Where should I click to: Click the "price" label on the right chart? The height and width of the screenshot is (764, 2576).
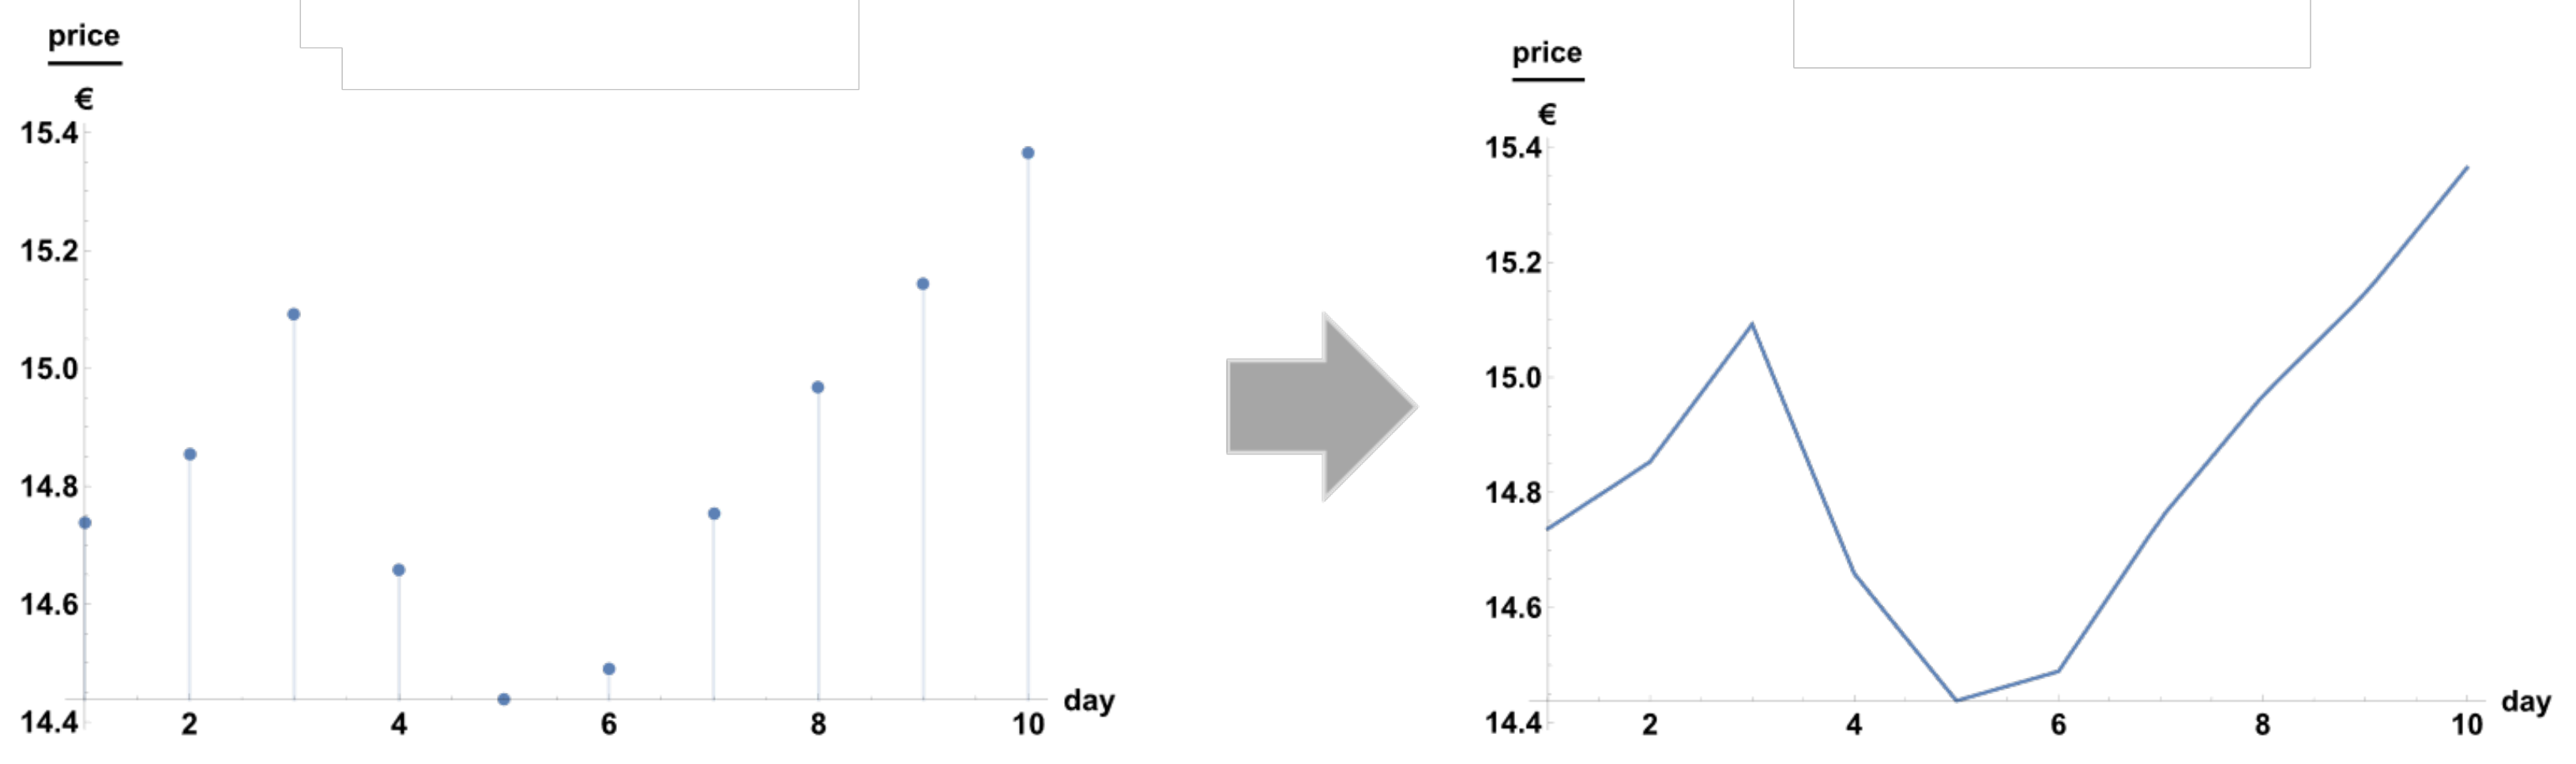pyautogui.click(x=1547, y=53)
